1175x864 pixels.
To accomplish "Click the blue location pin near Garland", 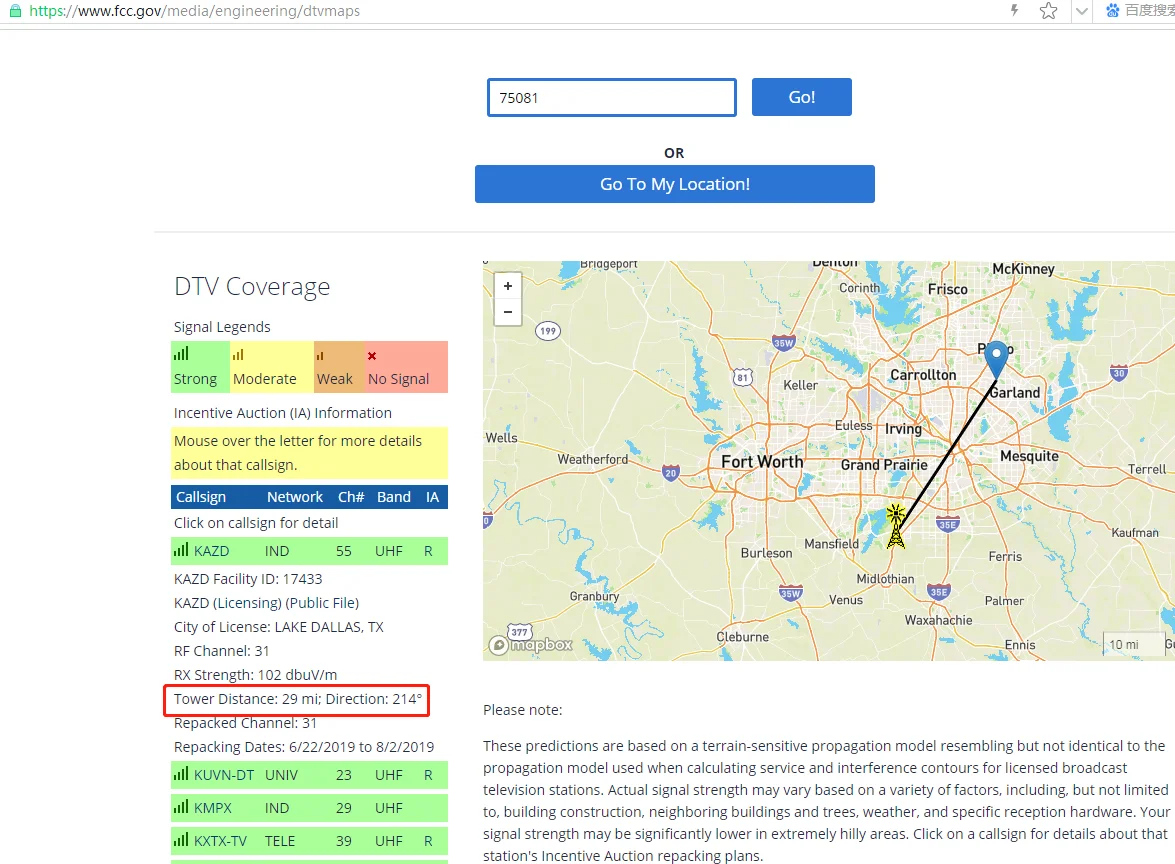I will 996,359.
